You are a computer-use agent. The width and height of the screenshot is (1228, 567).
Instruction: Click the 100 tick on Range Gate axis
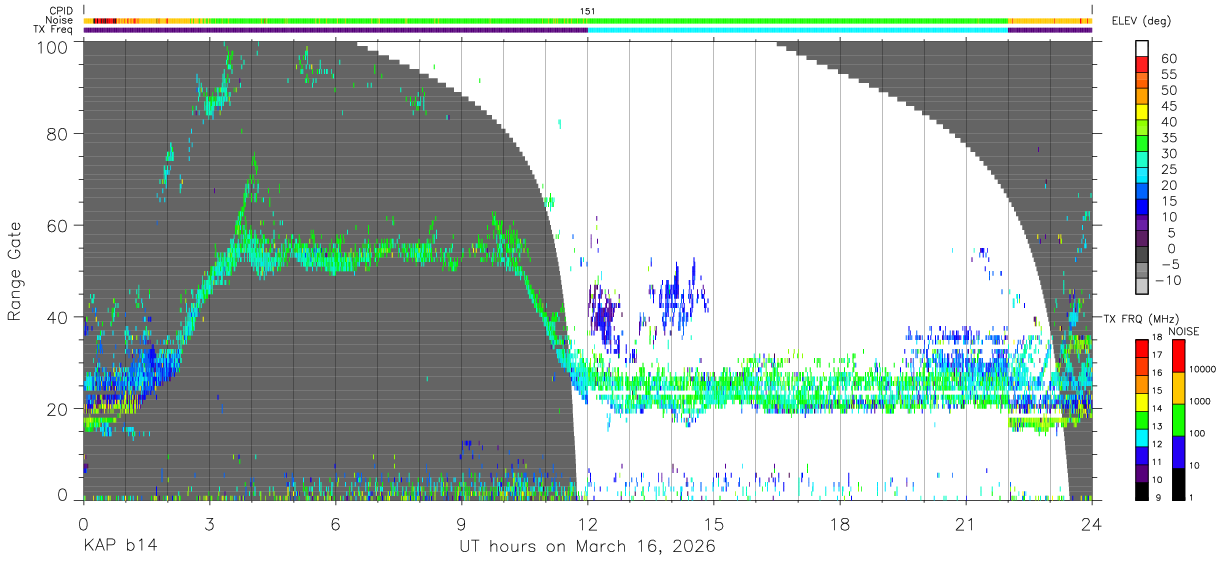53,46
